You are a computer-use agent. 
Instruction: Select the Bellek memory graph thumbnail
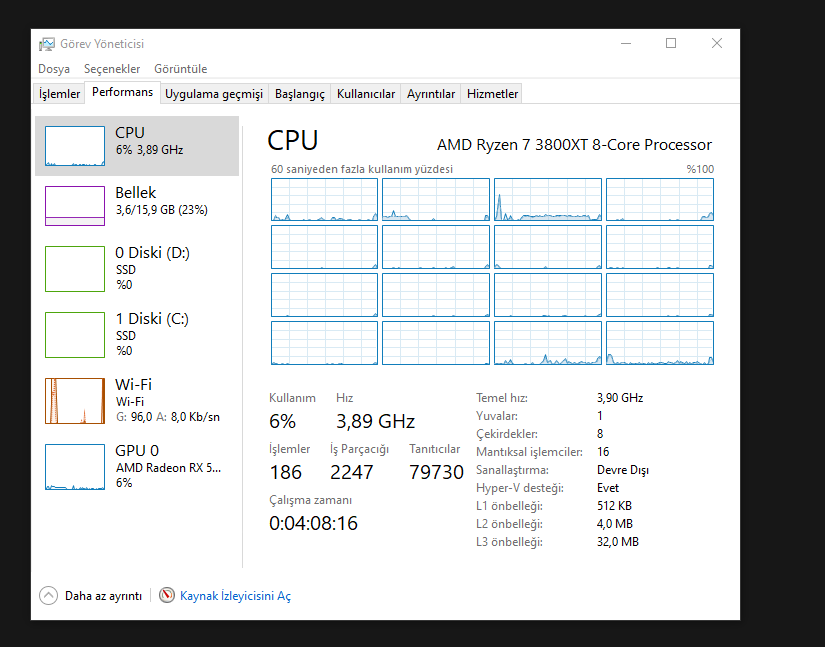coord(75,206)
